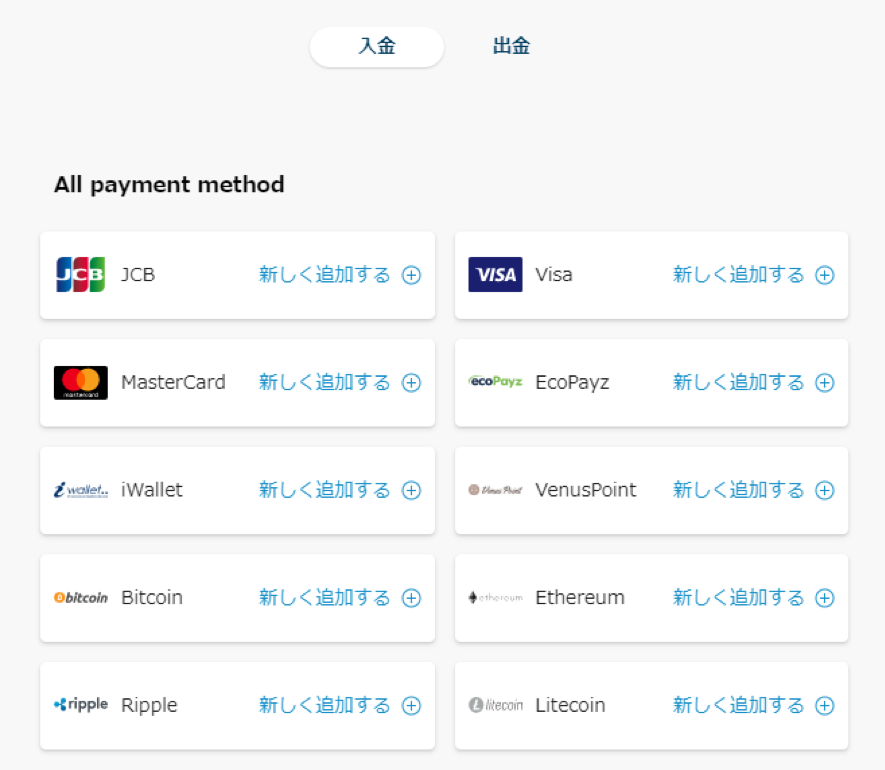Click the iWallet logo
This screenshot has width=885, height=770.
(81, 490)
